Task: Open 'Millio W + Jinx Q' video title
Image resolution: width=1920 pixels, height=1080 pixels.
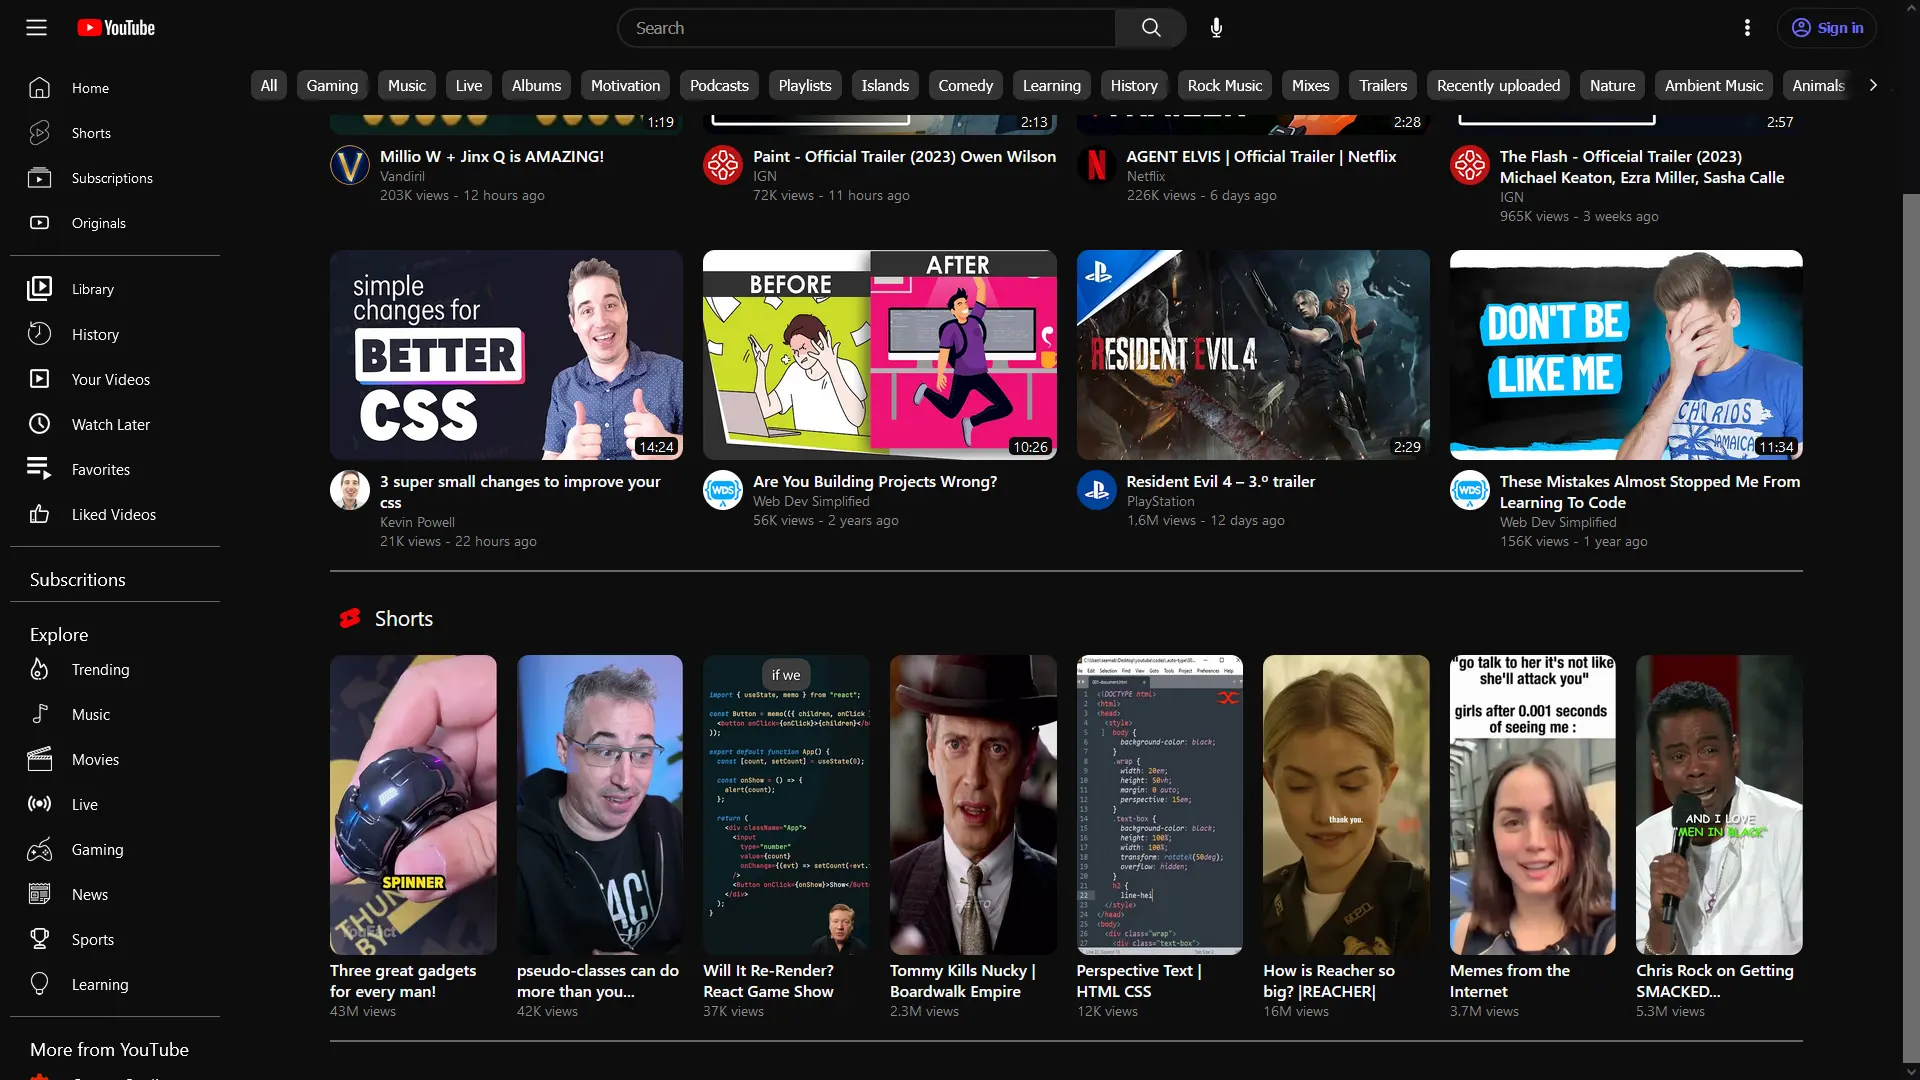Action: tap(492, 156)
